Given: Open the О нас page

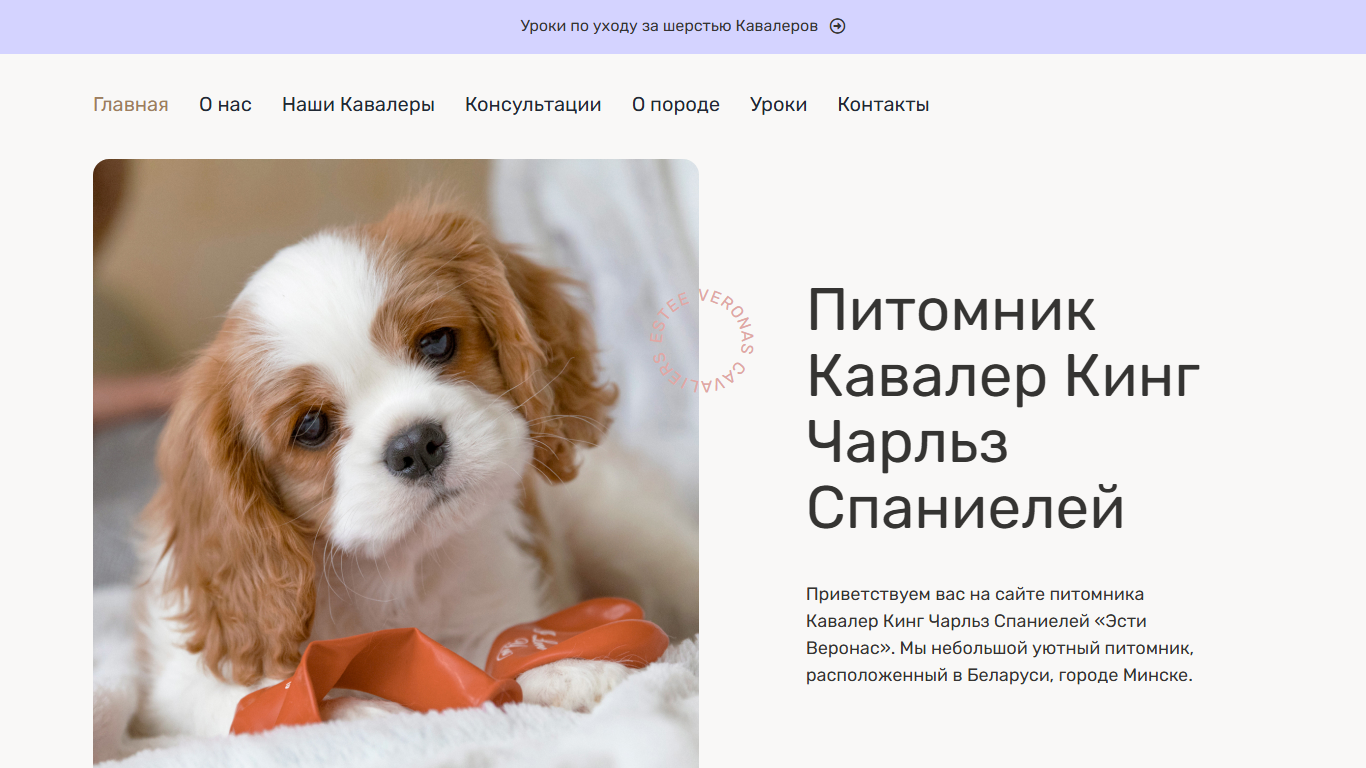Looking at the screenshot, I should pyautogui.click(x=225, y=104).
